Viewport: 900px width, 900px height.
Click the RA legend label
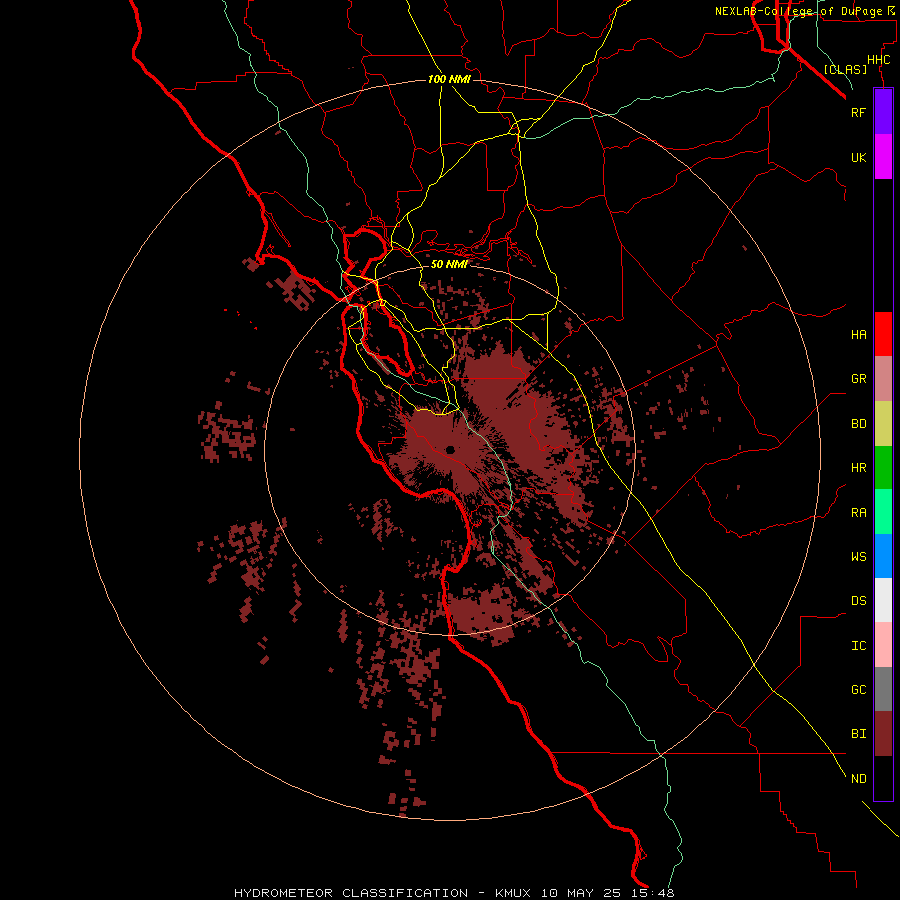858,513
